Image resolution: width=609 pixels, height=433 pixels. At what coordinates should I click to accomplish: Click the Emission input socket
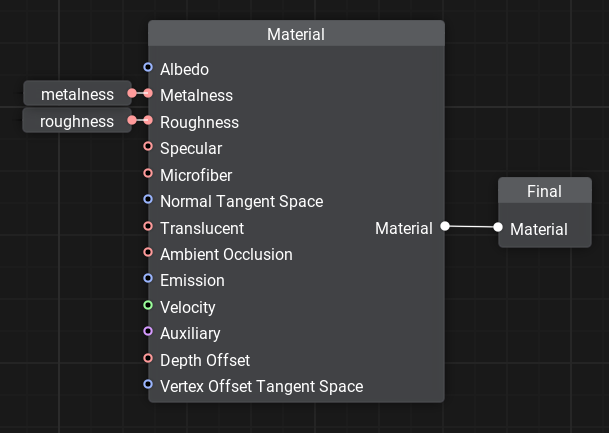point(148,279)
